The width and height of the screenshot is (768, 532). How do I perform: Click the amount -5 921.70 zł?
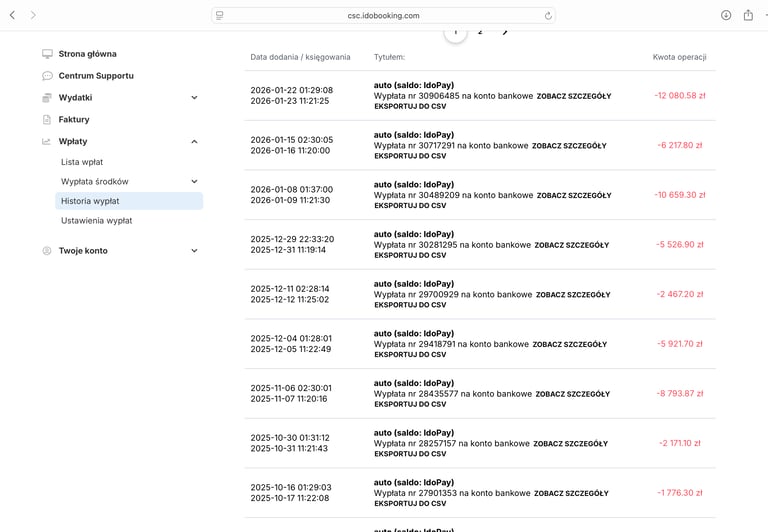point(680,344)
